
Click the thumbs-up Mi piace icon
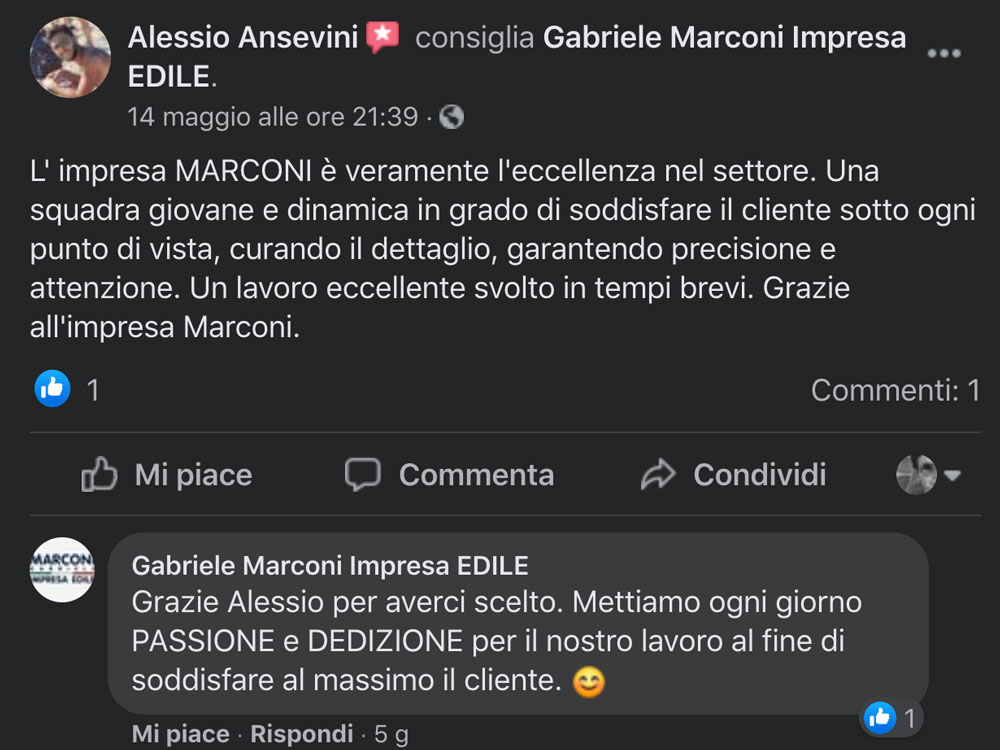click(x=99, y=475)
